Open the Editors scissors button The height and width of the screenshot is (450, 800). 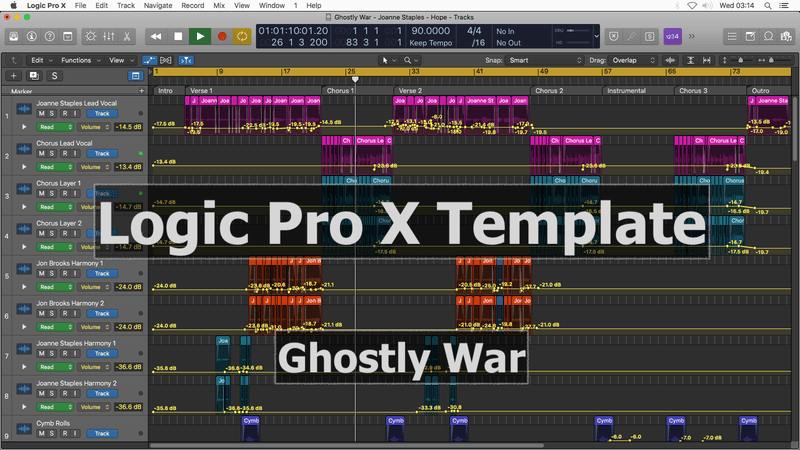[x=127, y=36]
